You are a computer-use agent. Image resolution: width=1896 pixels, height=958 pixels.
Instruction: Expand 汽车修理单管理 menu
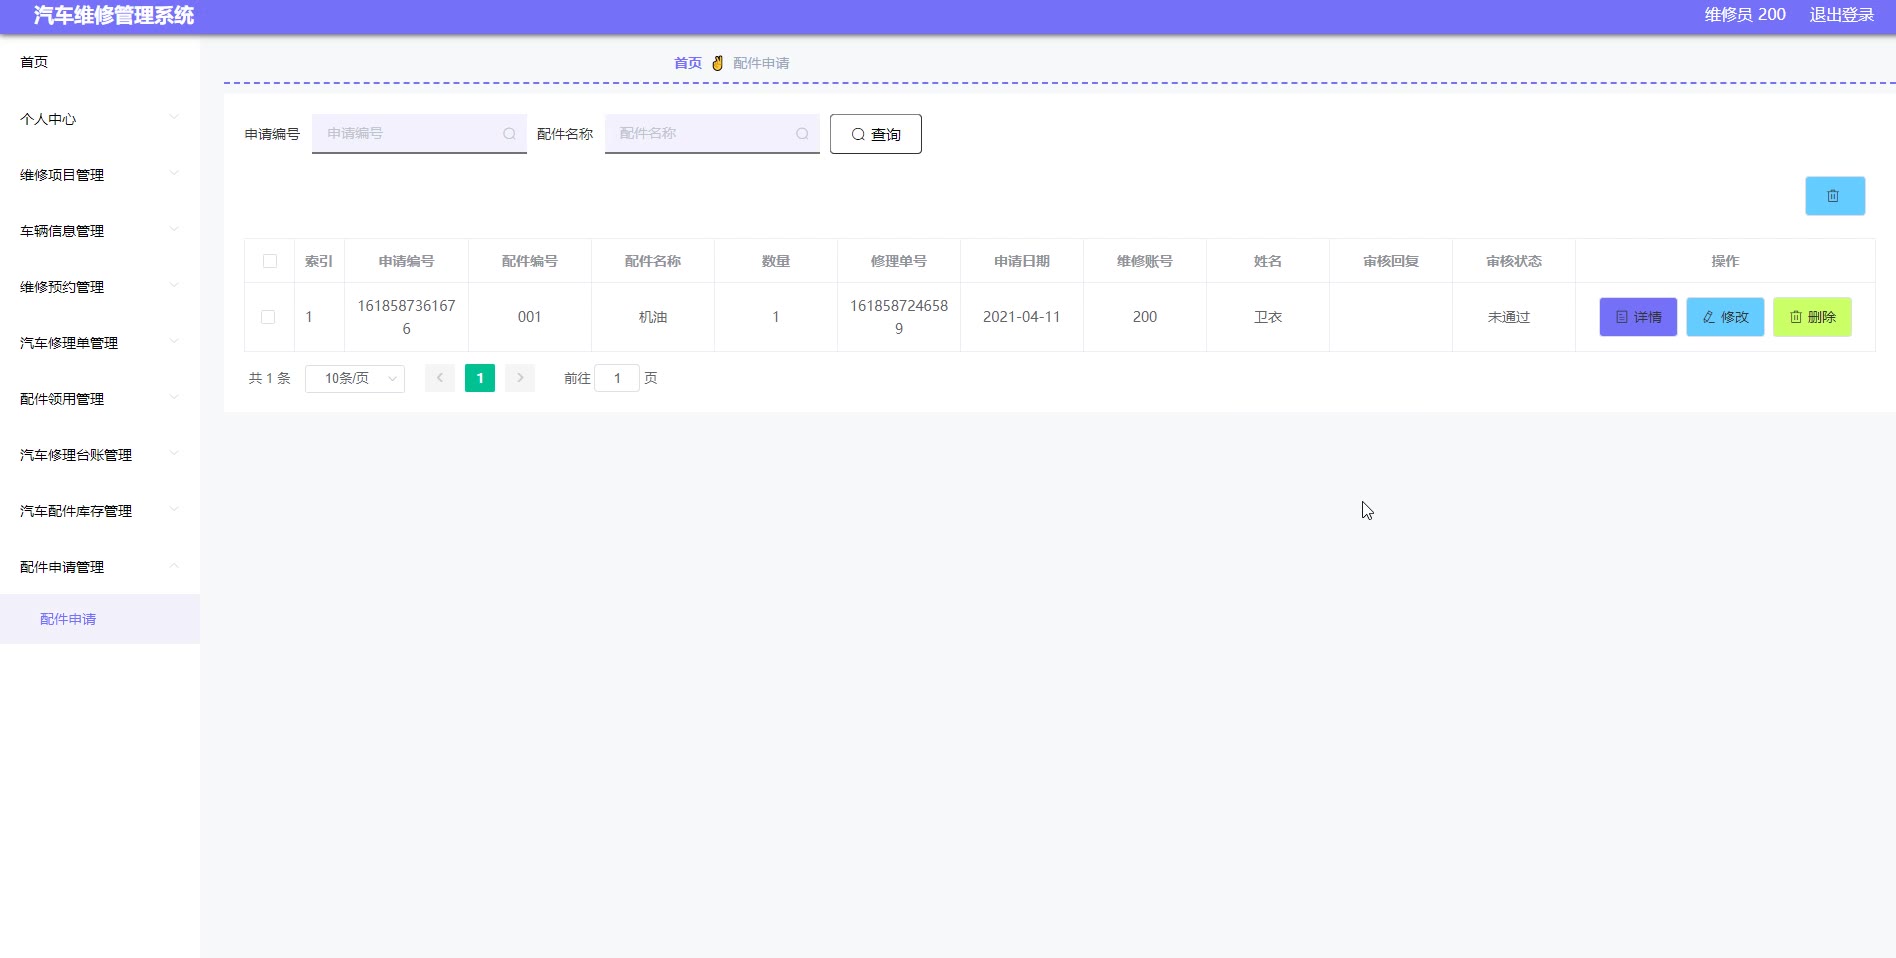coord(100,343)
